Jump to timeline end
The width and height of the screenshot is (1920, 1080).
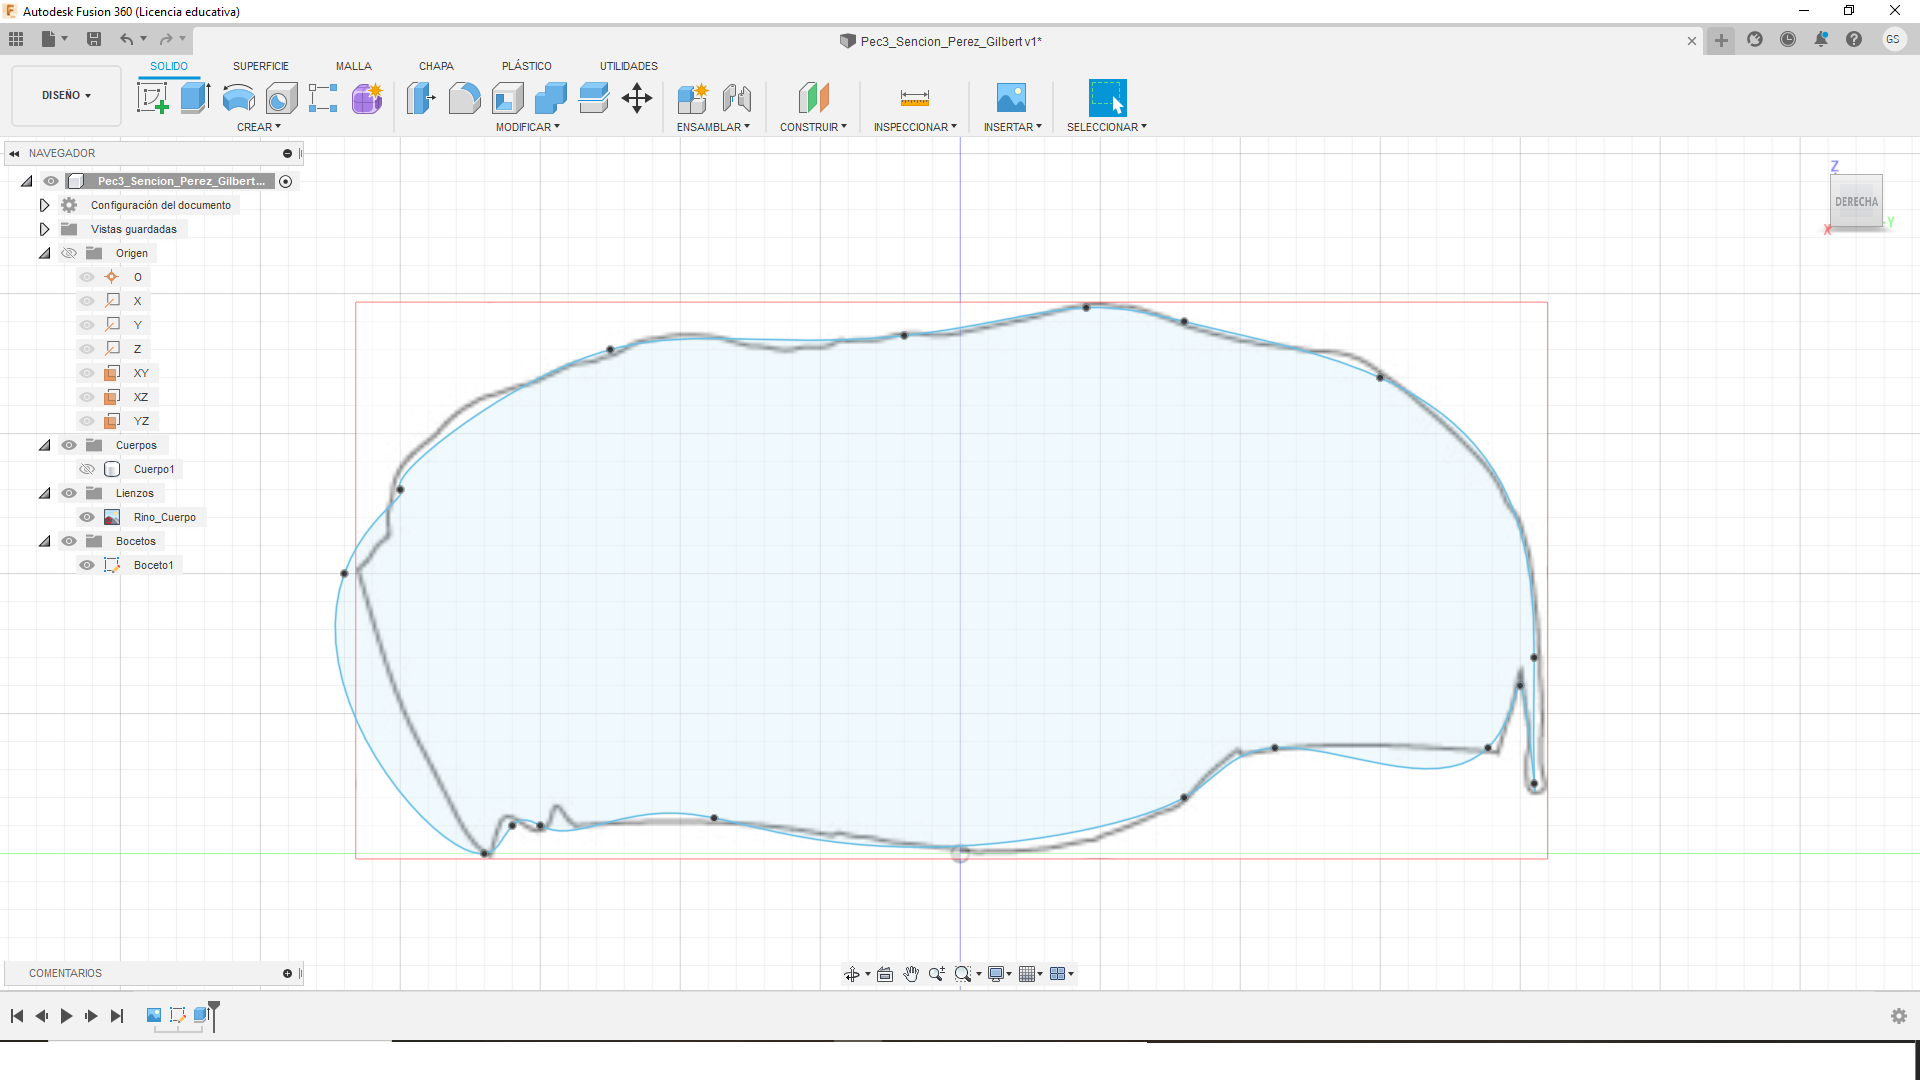(x=117, y=1016)
